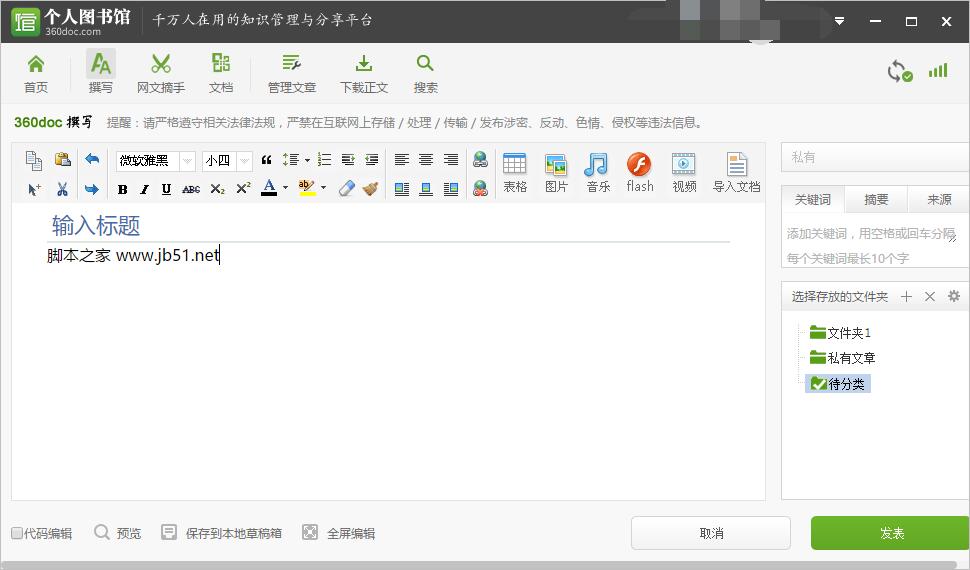Click the 发表 publish button
970x570 pixels.
pos(891,533)
